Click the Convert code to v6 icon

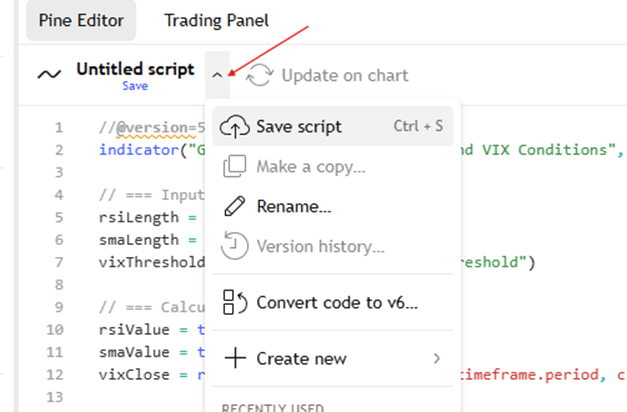[x=233, y=302]
